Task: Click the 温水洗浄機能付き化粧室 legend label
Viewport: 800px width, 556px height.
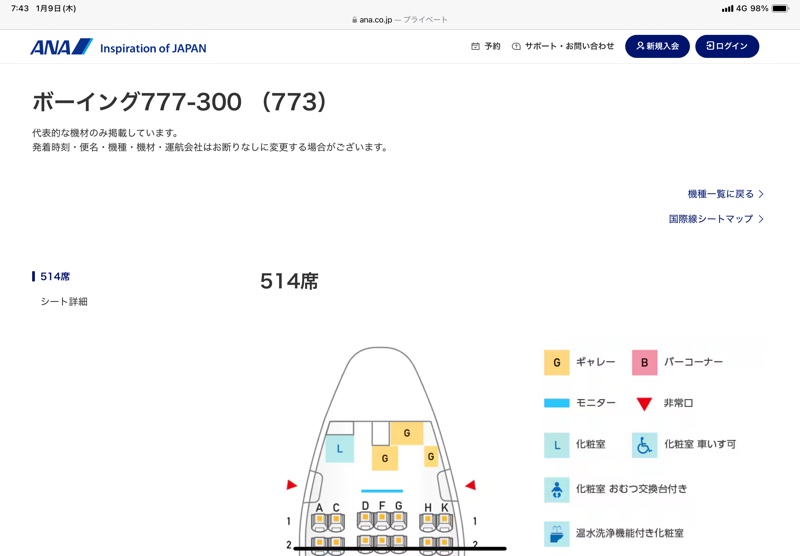Action: [x=630, y=533]
